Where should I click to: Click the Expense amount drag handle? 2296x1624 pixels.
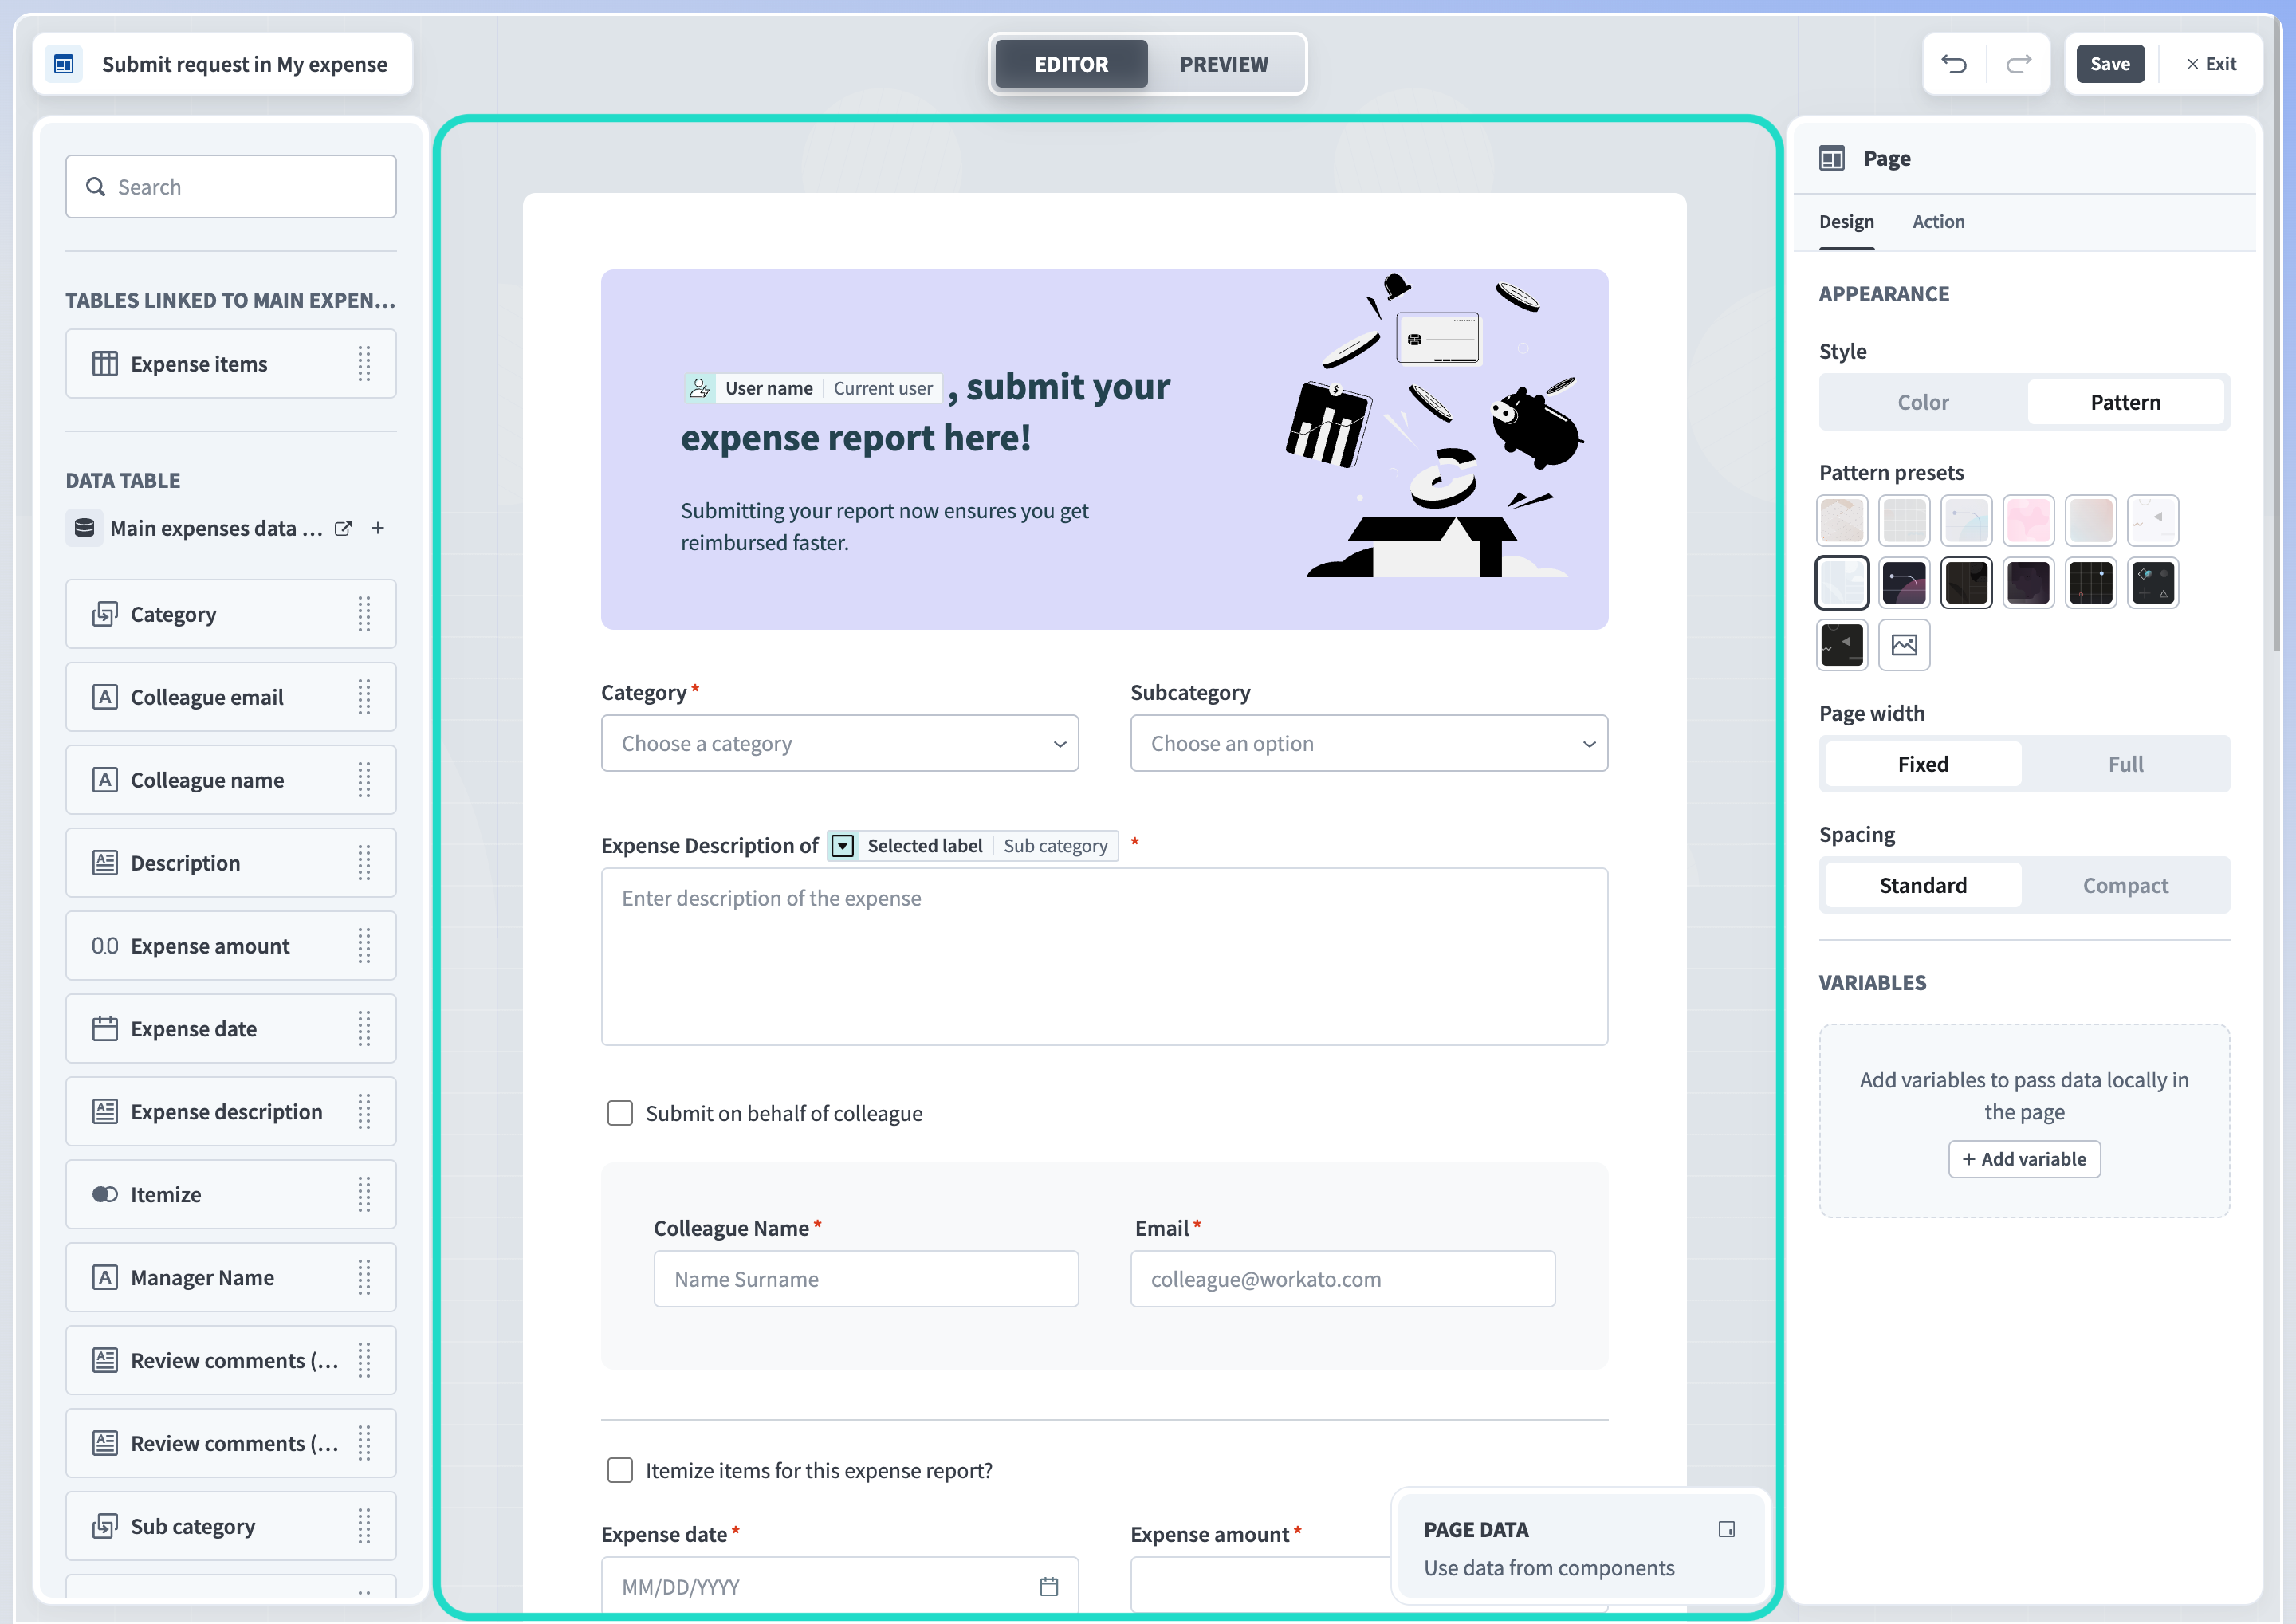click(364, 946)
